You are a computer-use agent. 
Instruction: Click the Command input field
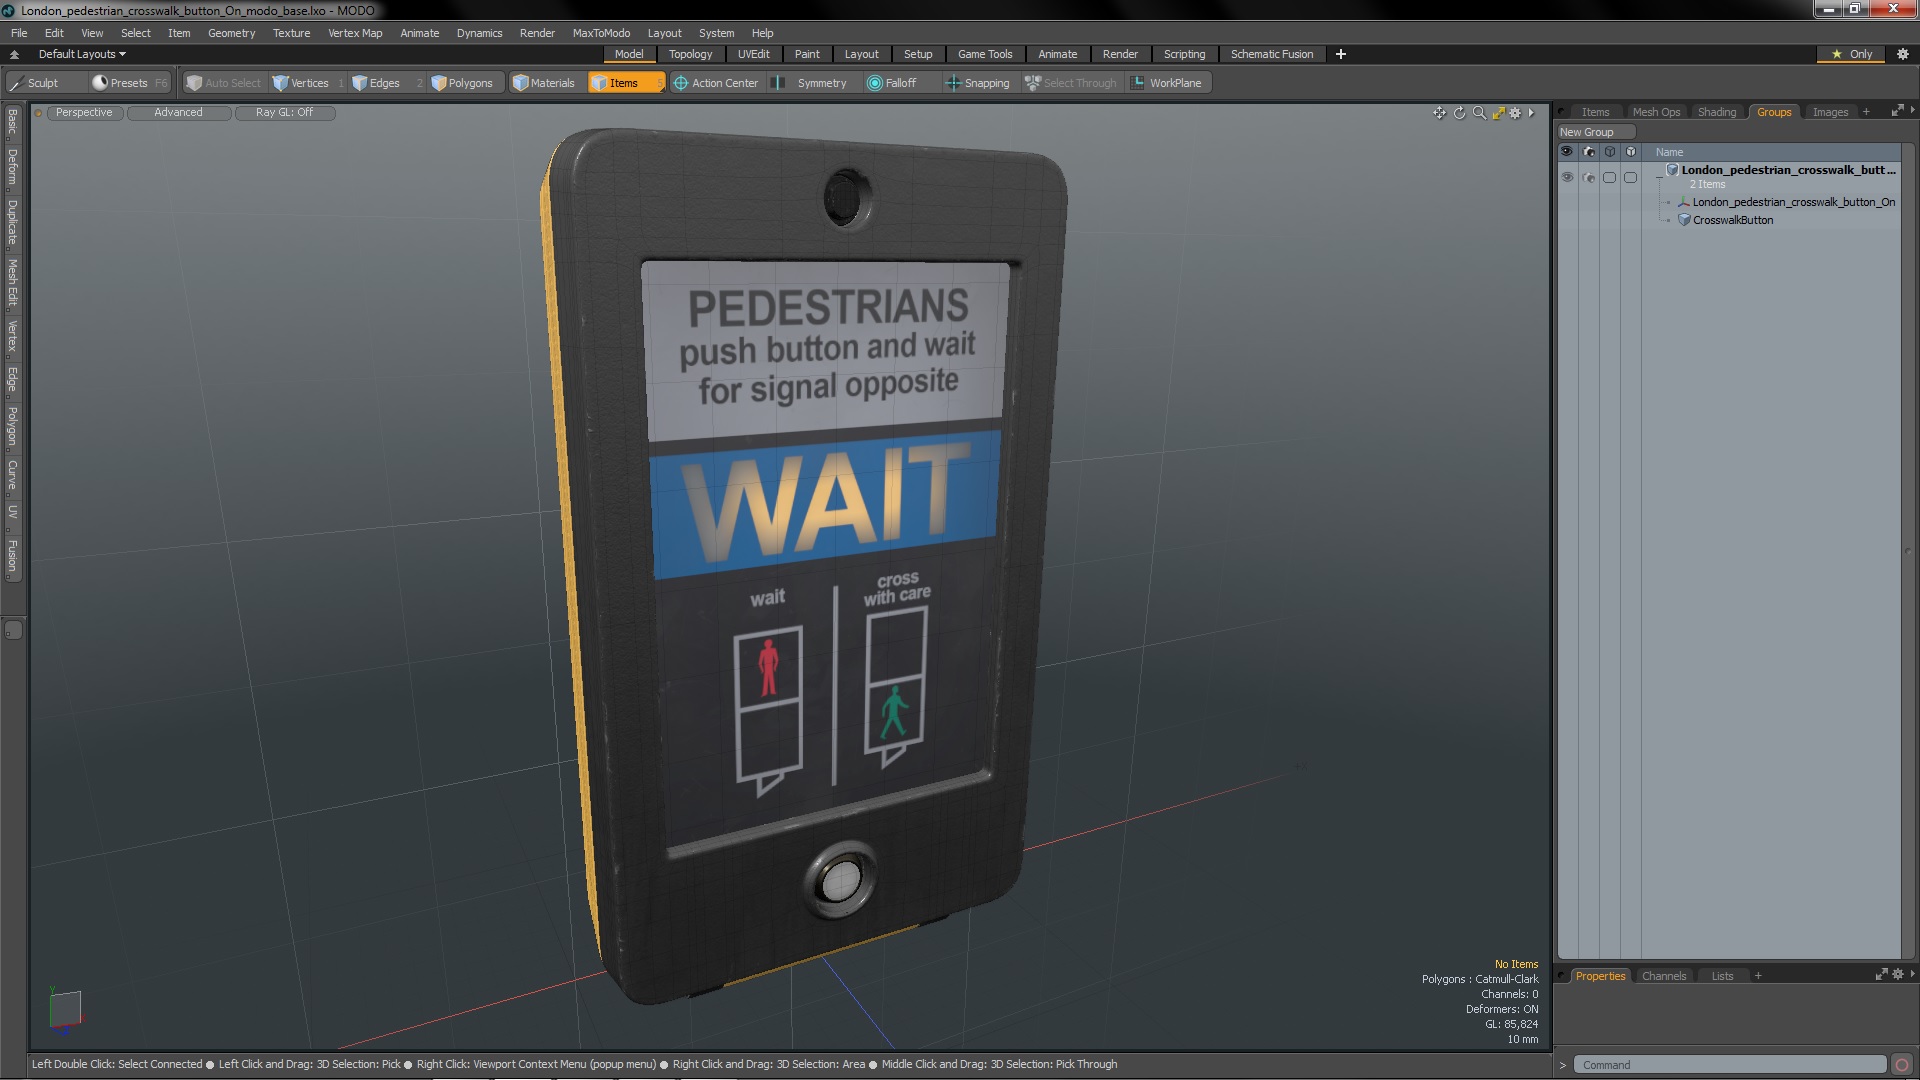[x=1728, y=1065]
